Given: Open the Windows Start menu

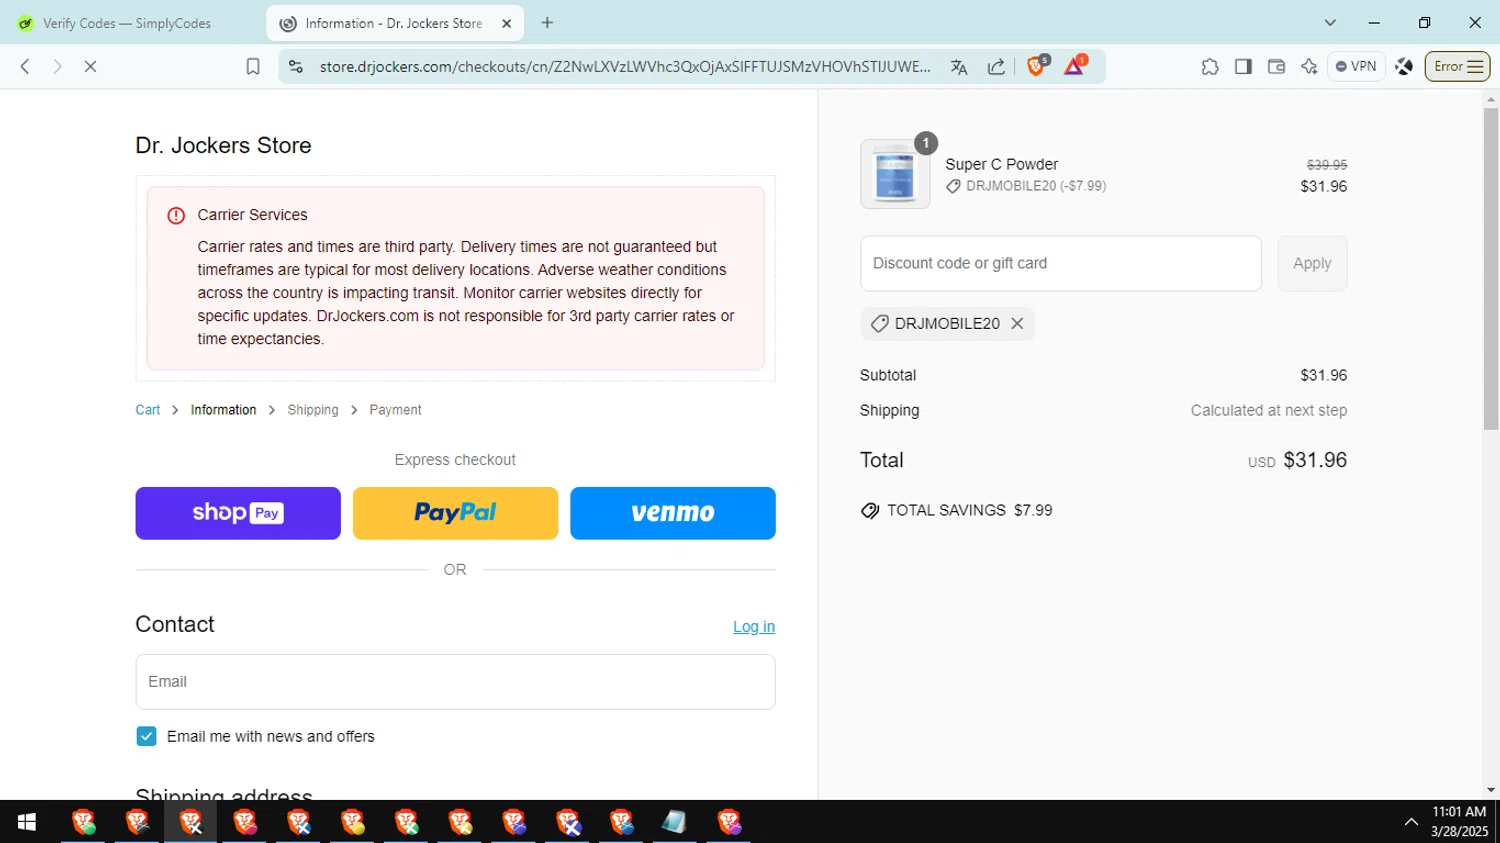Looking at the screenshot, I should [27, 822].
